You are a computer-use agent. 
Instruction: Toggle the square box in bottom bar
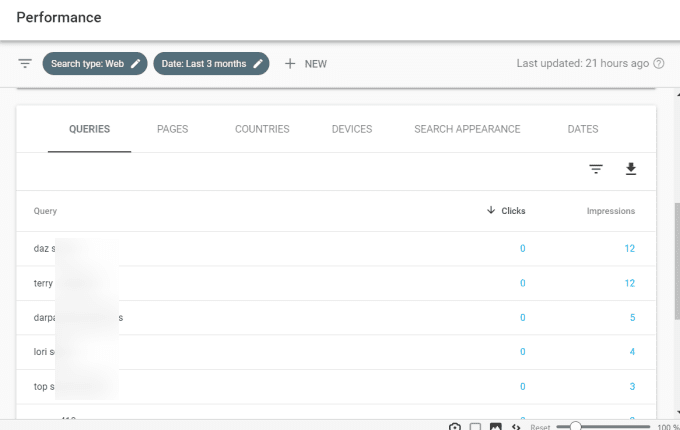476,426
